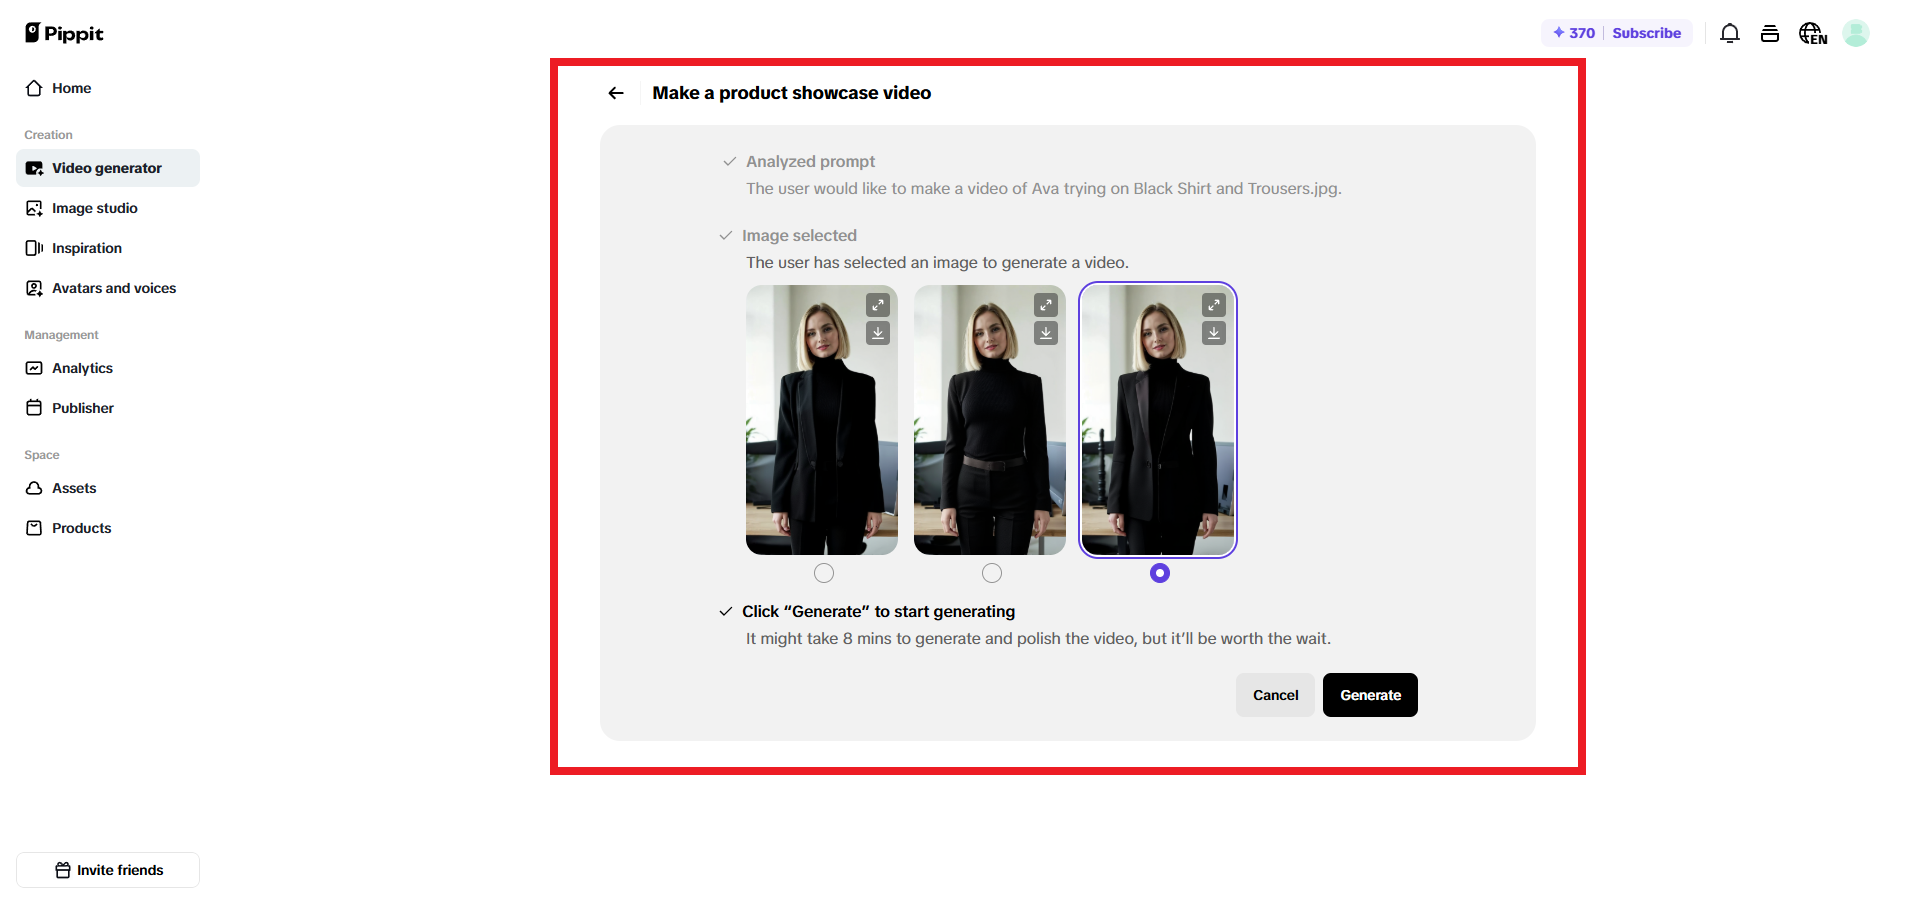This screenshot has width=1920, height=913.
Task: Click the Invite friends button
Action: coord(108,870)
